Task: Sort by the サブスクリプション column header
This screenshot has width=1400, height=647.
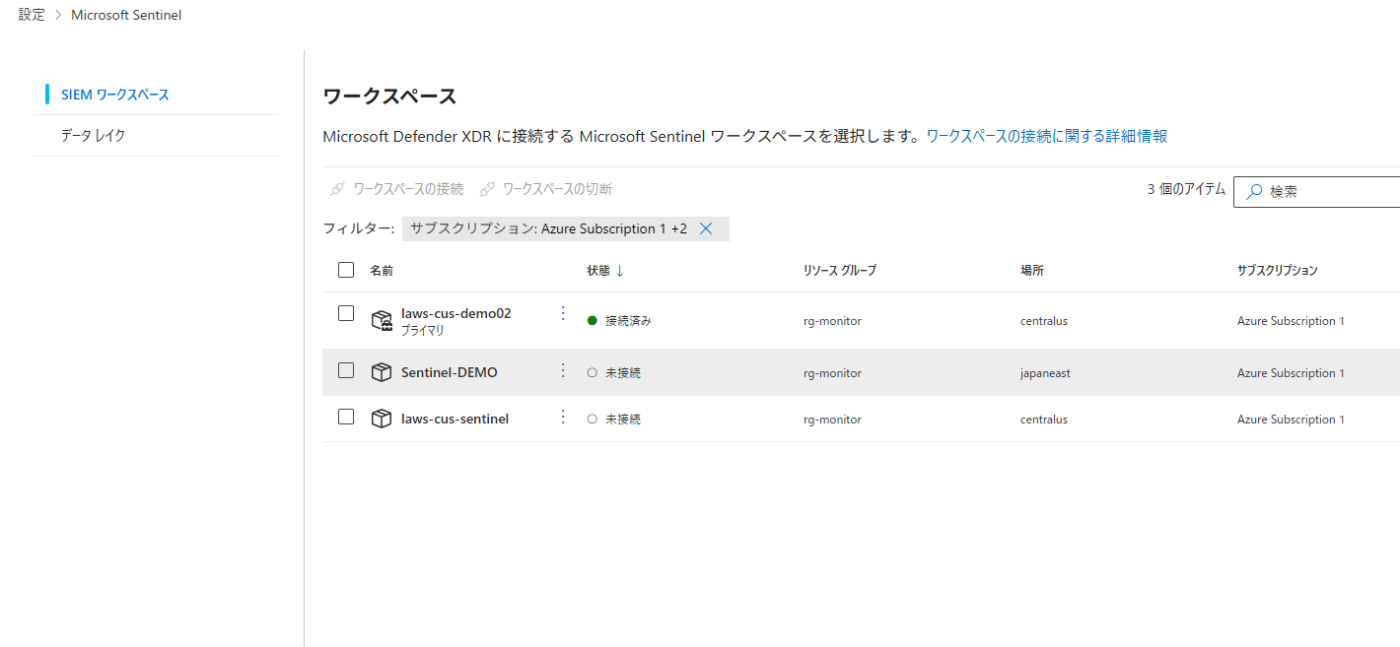Action: click(1277, 271)
